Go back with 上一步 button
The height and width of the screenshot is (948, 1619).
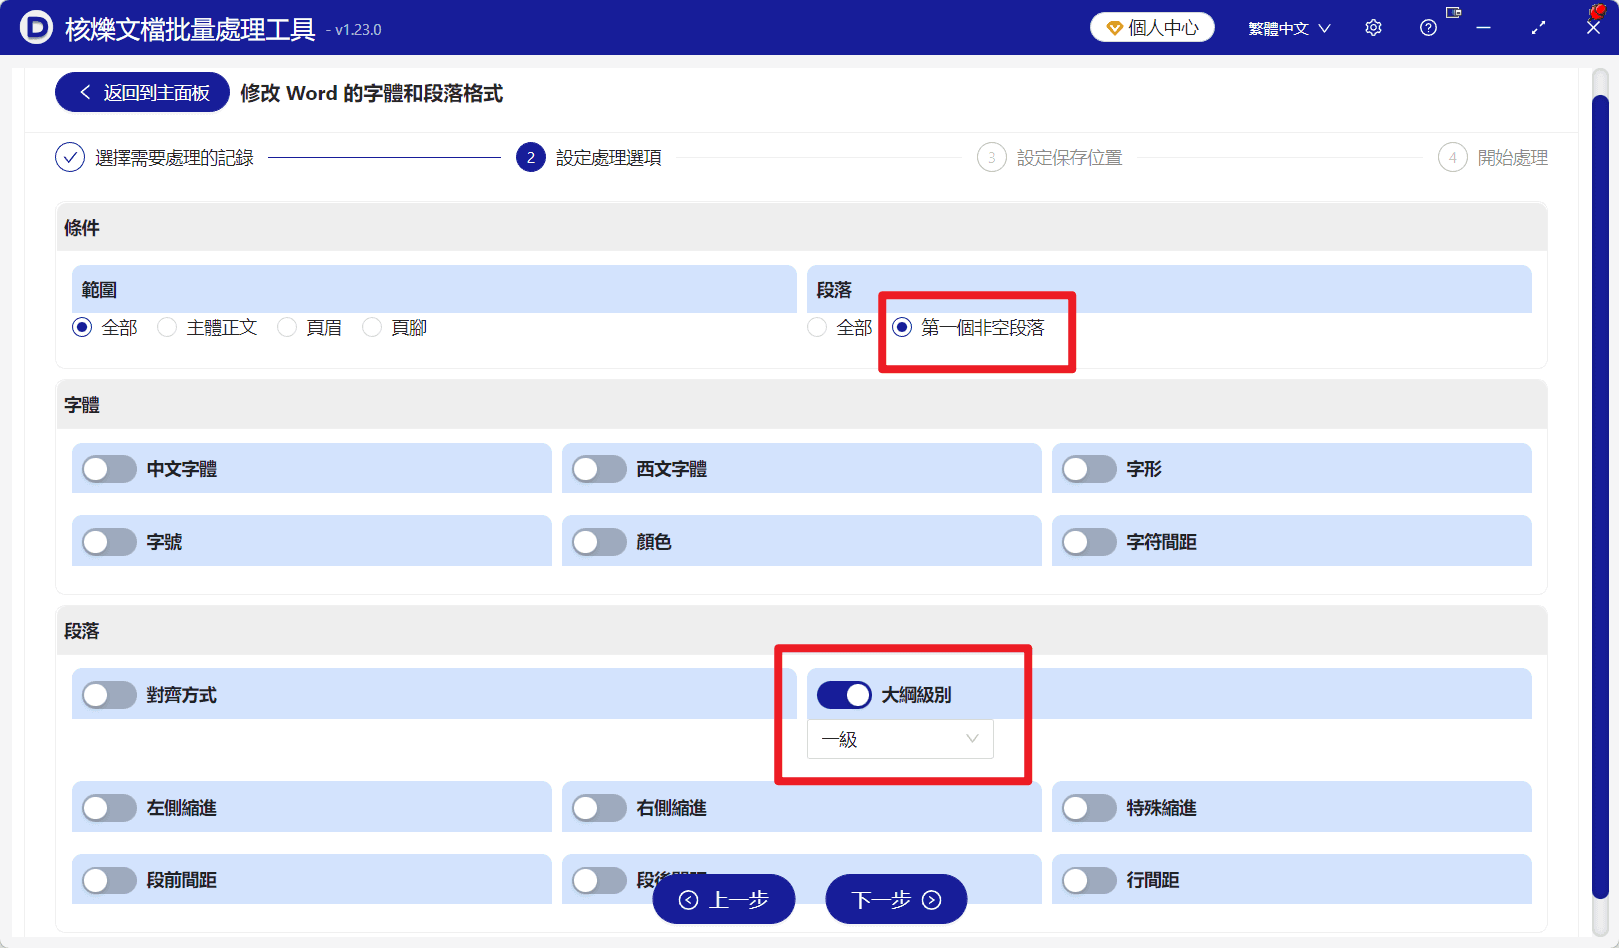(x=724, y=900)
